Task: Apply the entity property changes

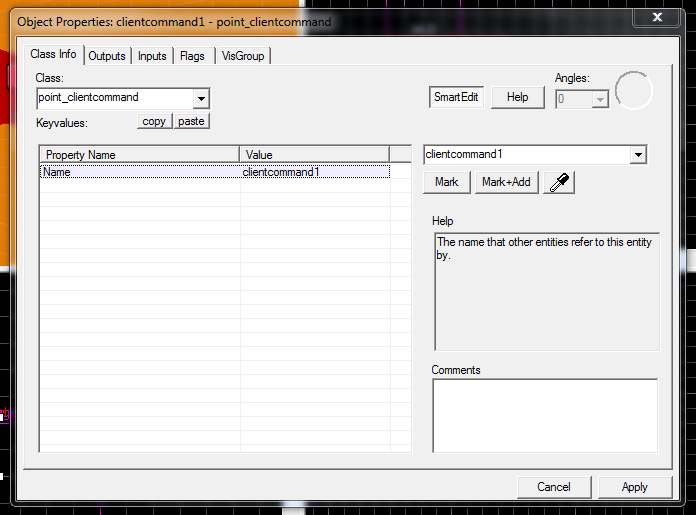Action: pos(634,487)
